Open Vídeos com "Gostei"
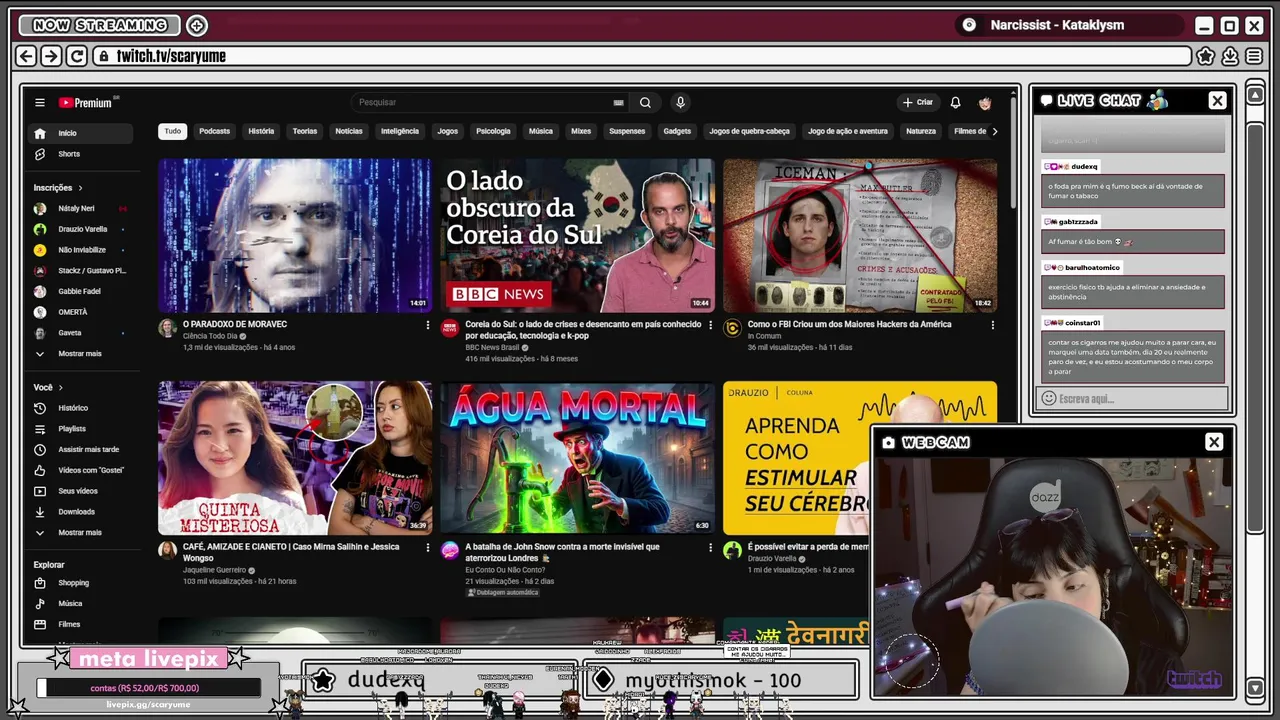 80,470
